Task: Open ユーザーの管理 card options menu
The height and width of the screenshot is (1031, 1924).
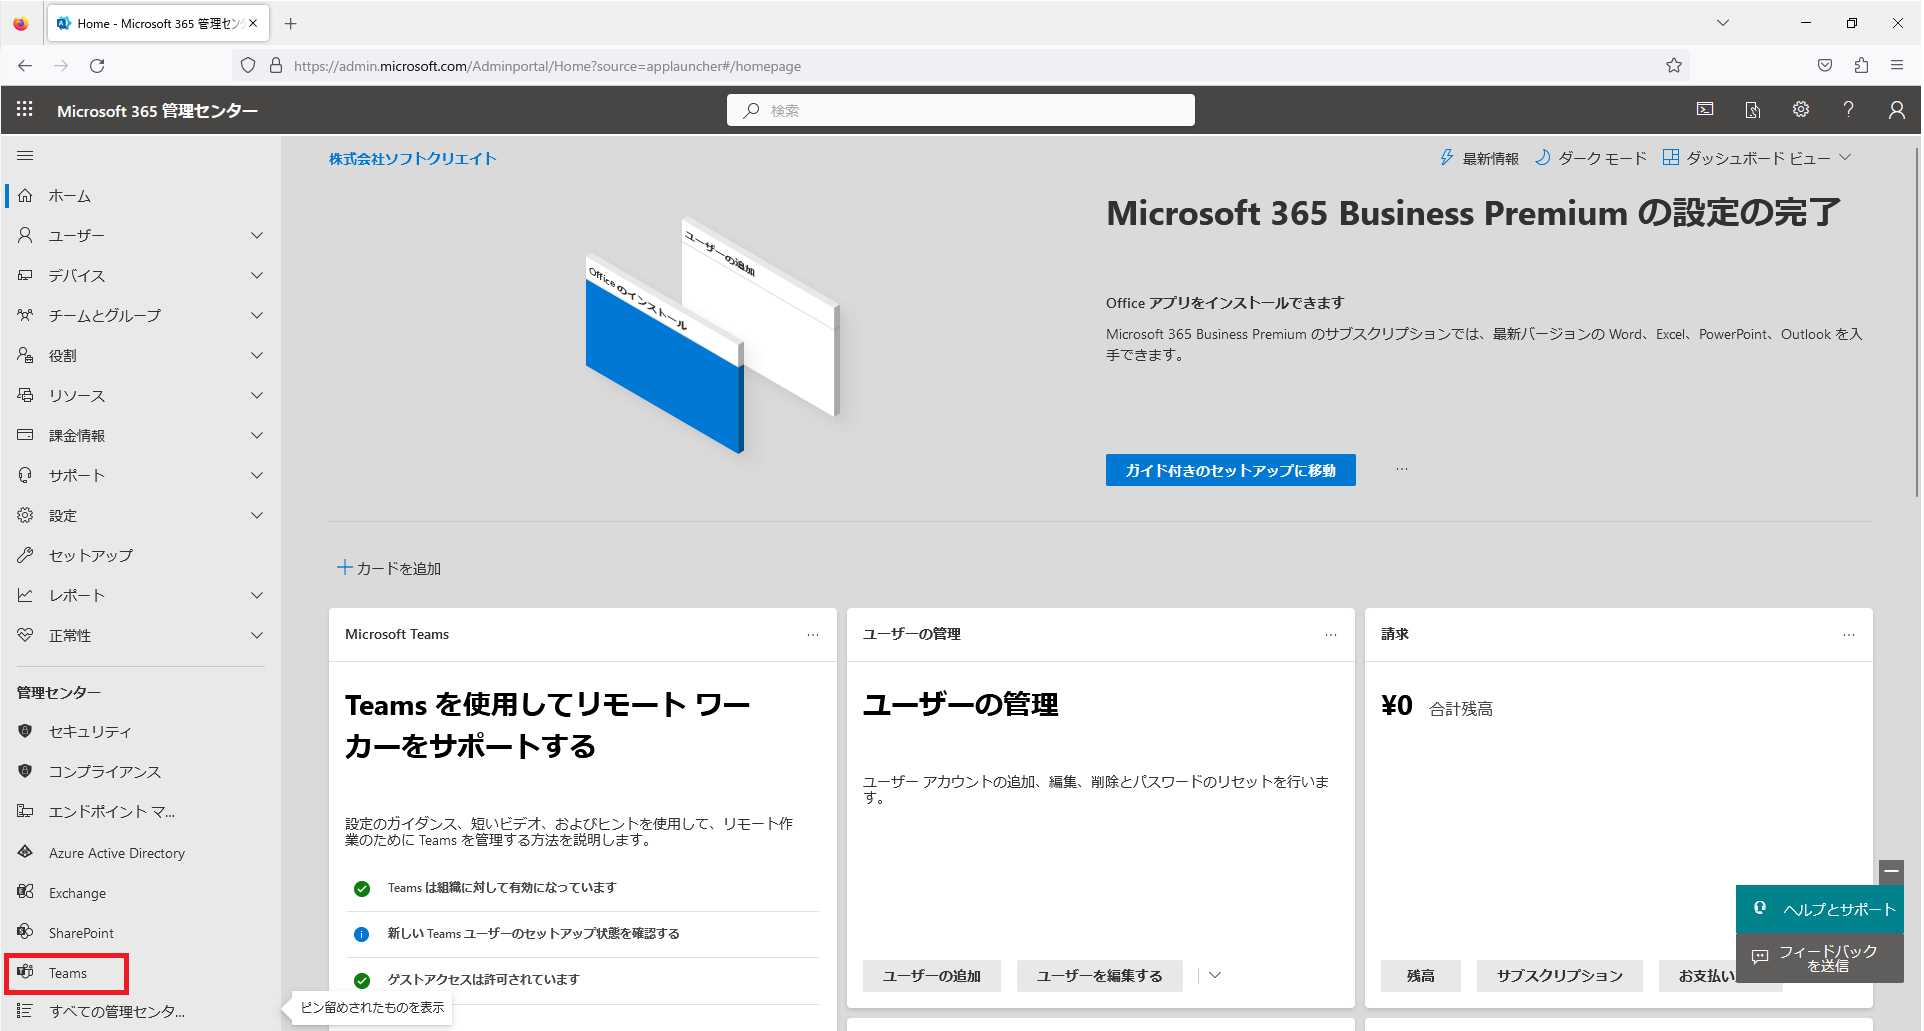Action: coord(1331,635)
